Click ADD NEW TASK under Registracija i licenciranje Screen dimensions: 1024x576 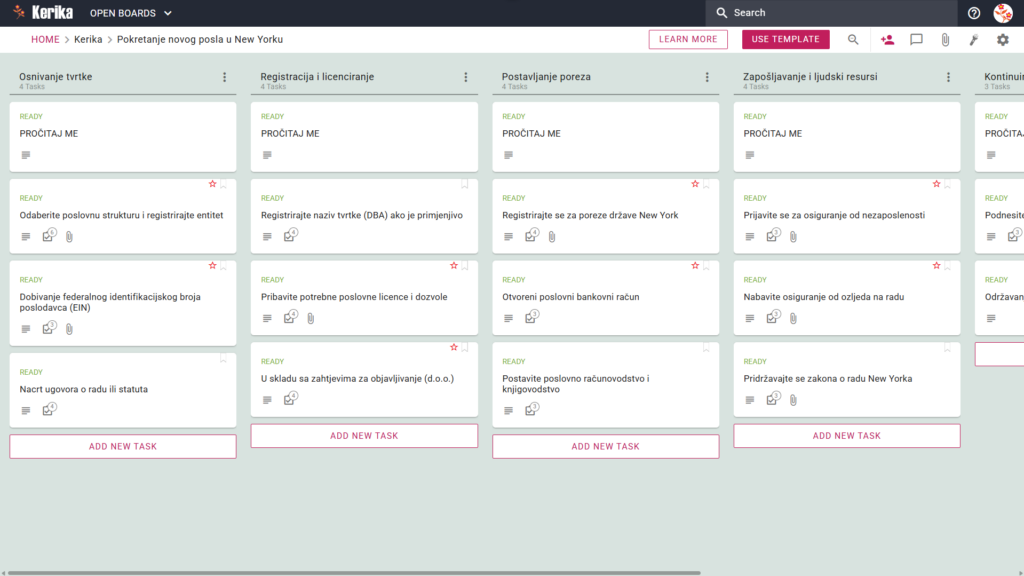(364, 436)
